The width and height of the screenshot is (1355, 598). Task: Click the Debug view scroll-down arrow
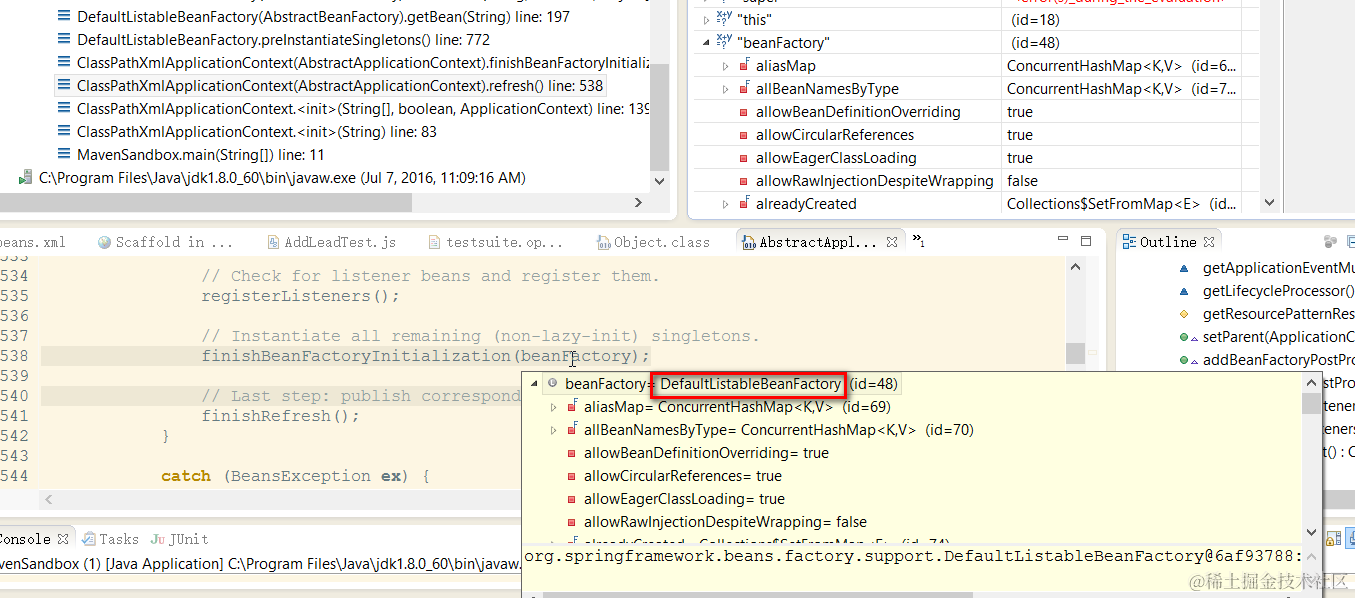[659, 181]
